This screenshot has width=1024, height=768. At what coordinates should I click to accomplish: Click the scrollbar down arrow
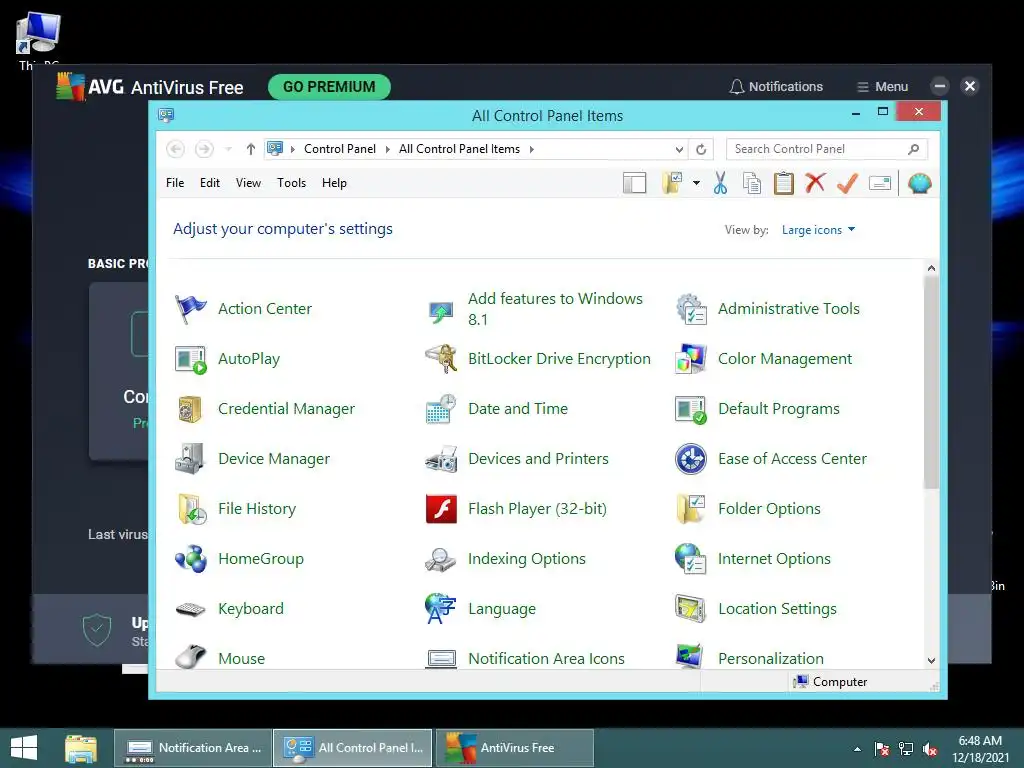coord(931,661)
